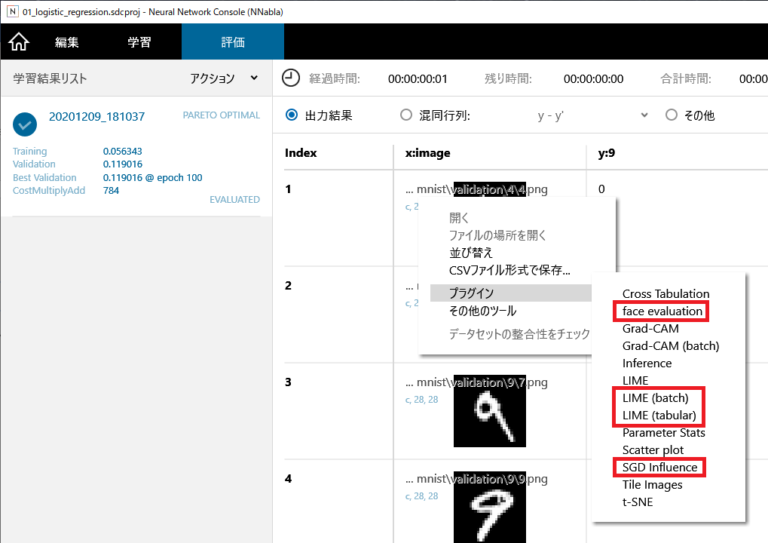Click the elapsed time clock icon
Image resolution: width=768 pixels, height=543 pixels.
coord(291,78)
